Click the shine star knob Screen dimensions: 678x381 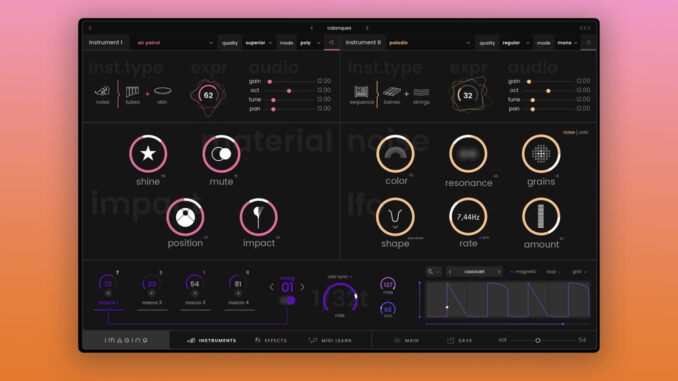point(148,154)
